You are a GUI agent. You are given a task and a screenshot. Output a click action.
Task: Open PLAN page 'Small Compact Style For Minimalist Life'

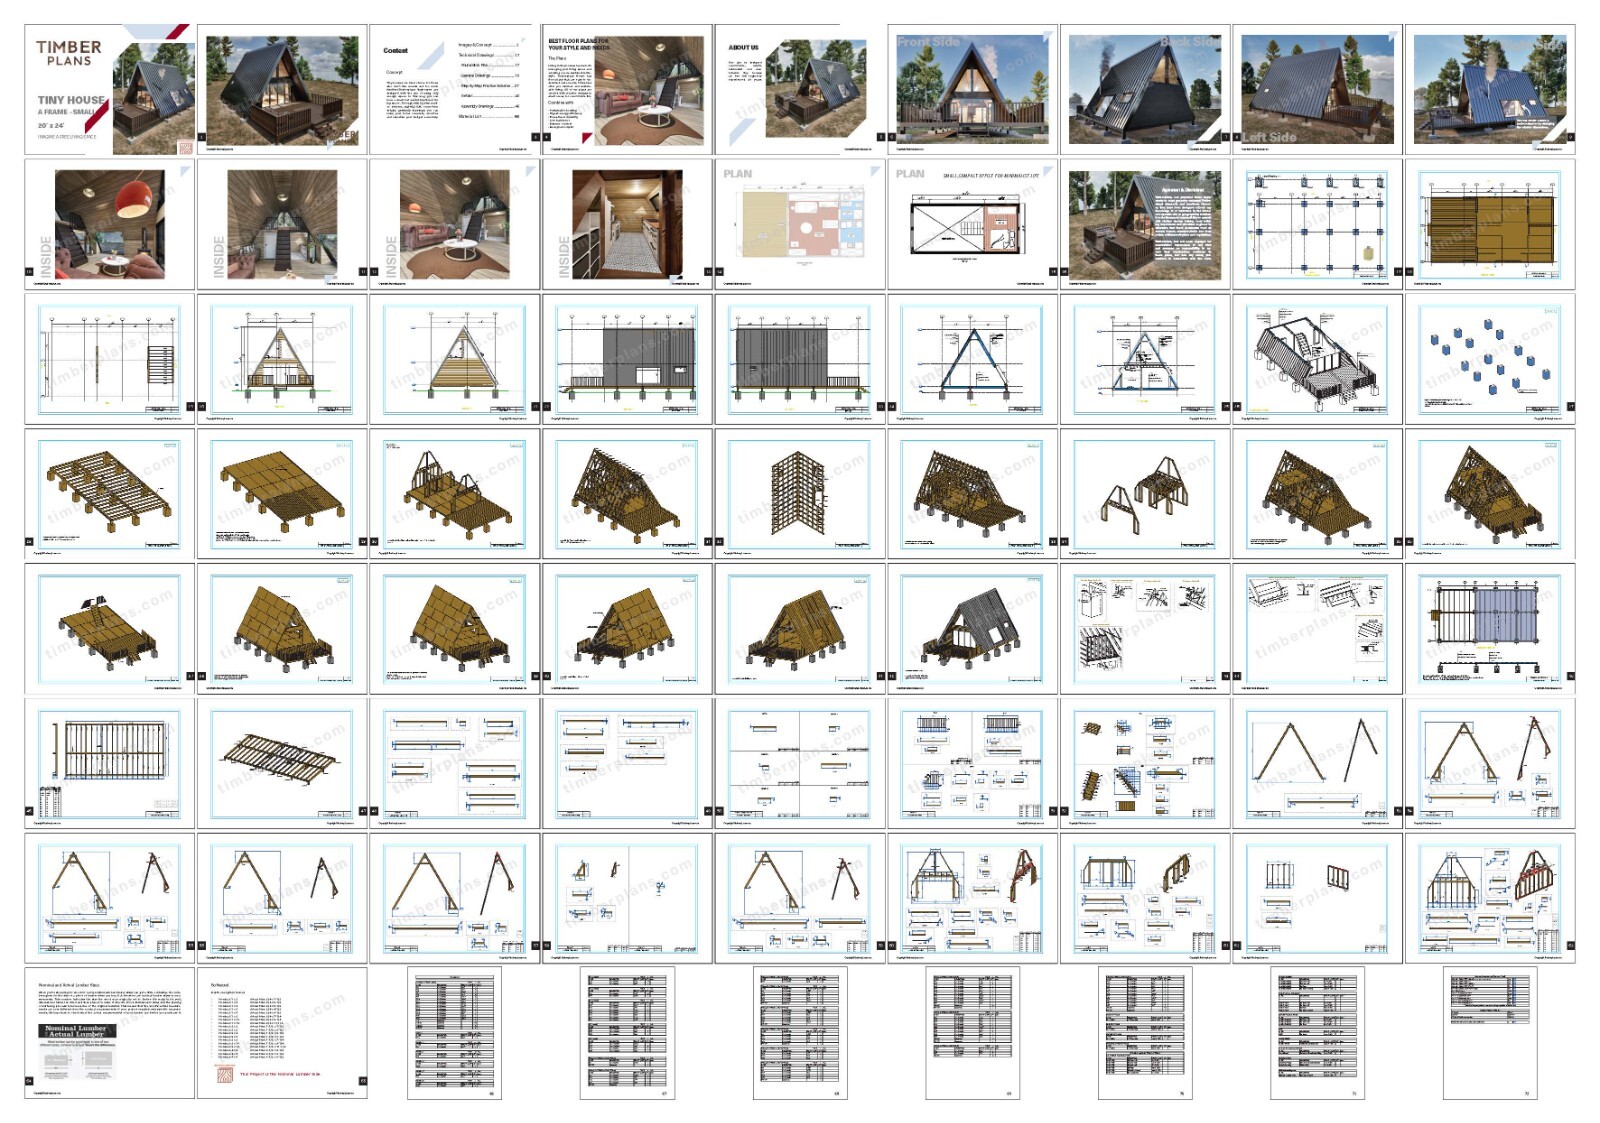coord(972,225)
